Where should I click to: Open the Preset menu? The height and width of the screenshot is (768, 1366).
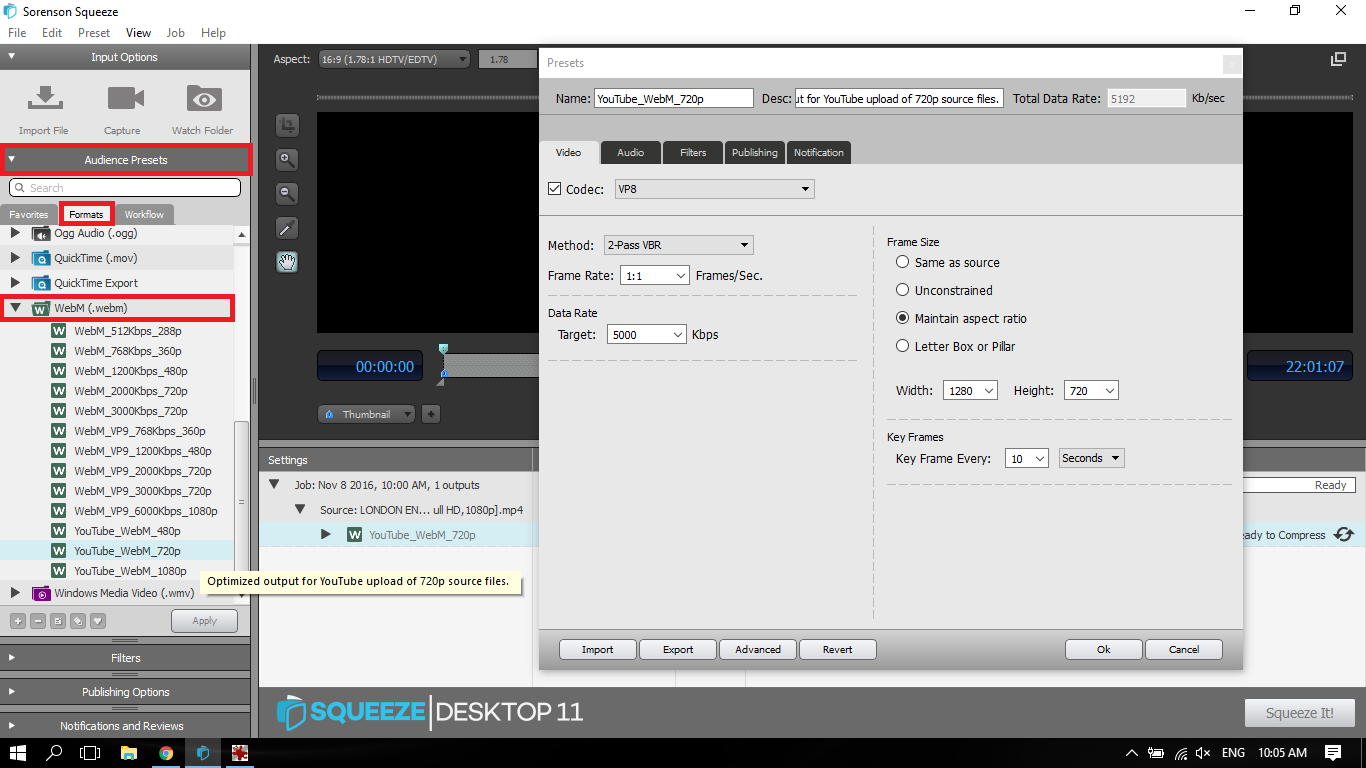(x=94, y=33)
